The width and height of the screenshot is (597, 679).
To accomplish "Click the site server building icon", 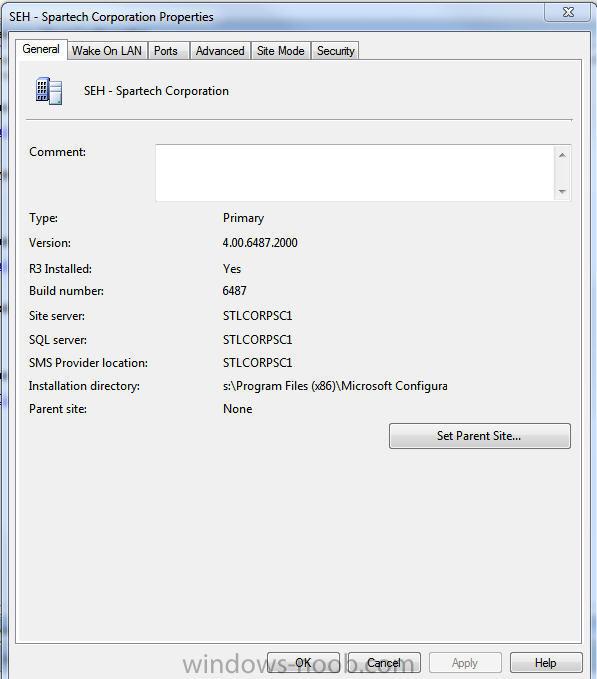I will [48, 91].
